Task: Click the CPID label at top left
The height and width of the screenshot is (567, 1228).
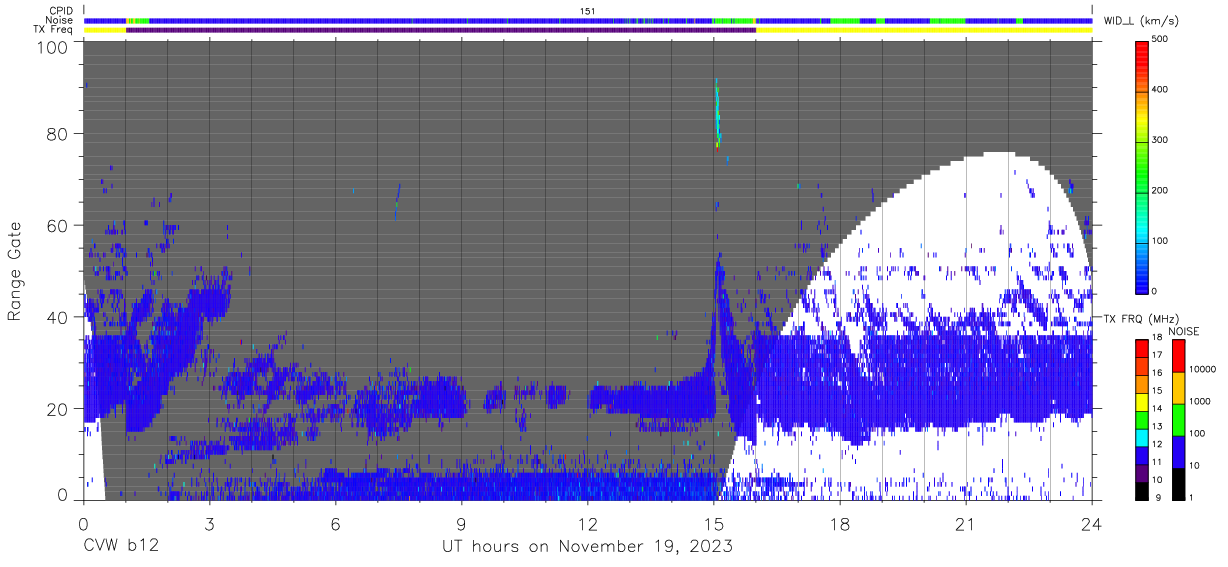Action: [61, 11]
